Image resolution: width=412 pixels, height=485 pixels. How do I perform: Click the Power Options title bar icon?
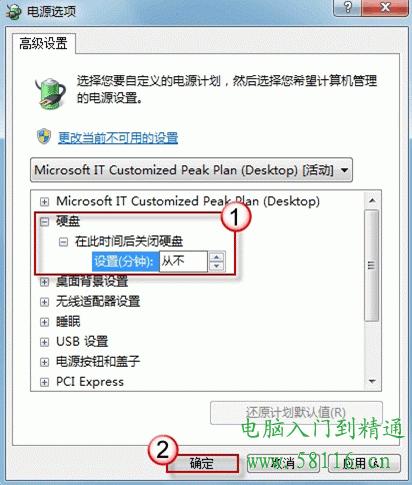14,11
